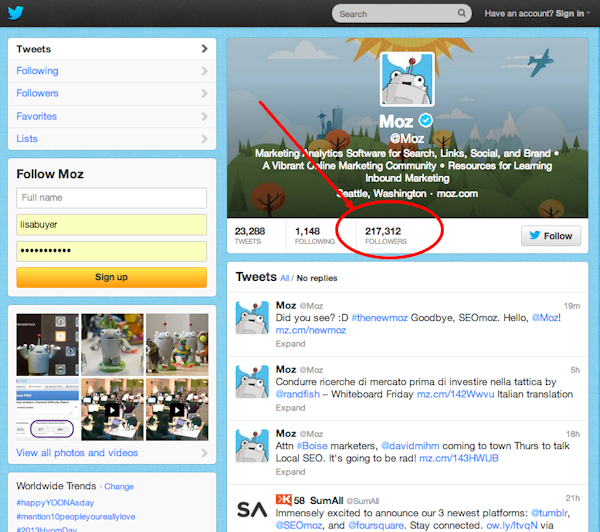Click the search magnifier icon
The width and height of the screenshot is (600, 532).
point(462,13)
